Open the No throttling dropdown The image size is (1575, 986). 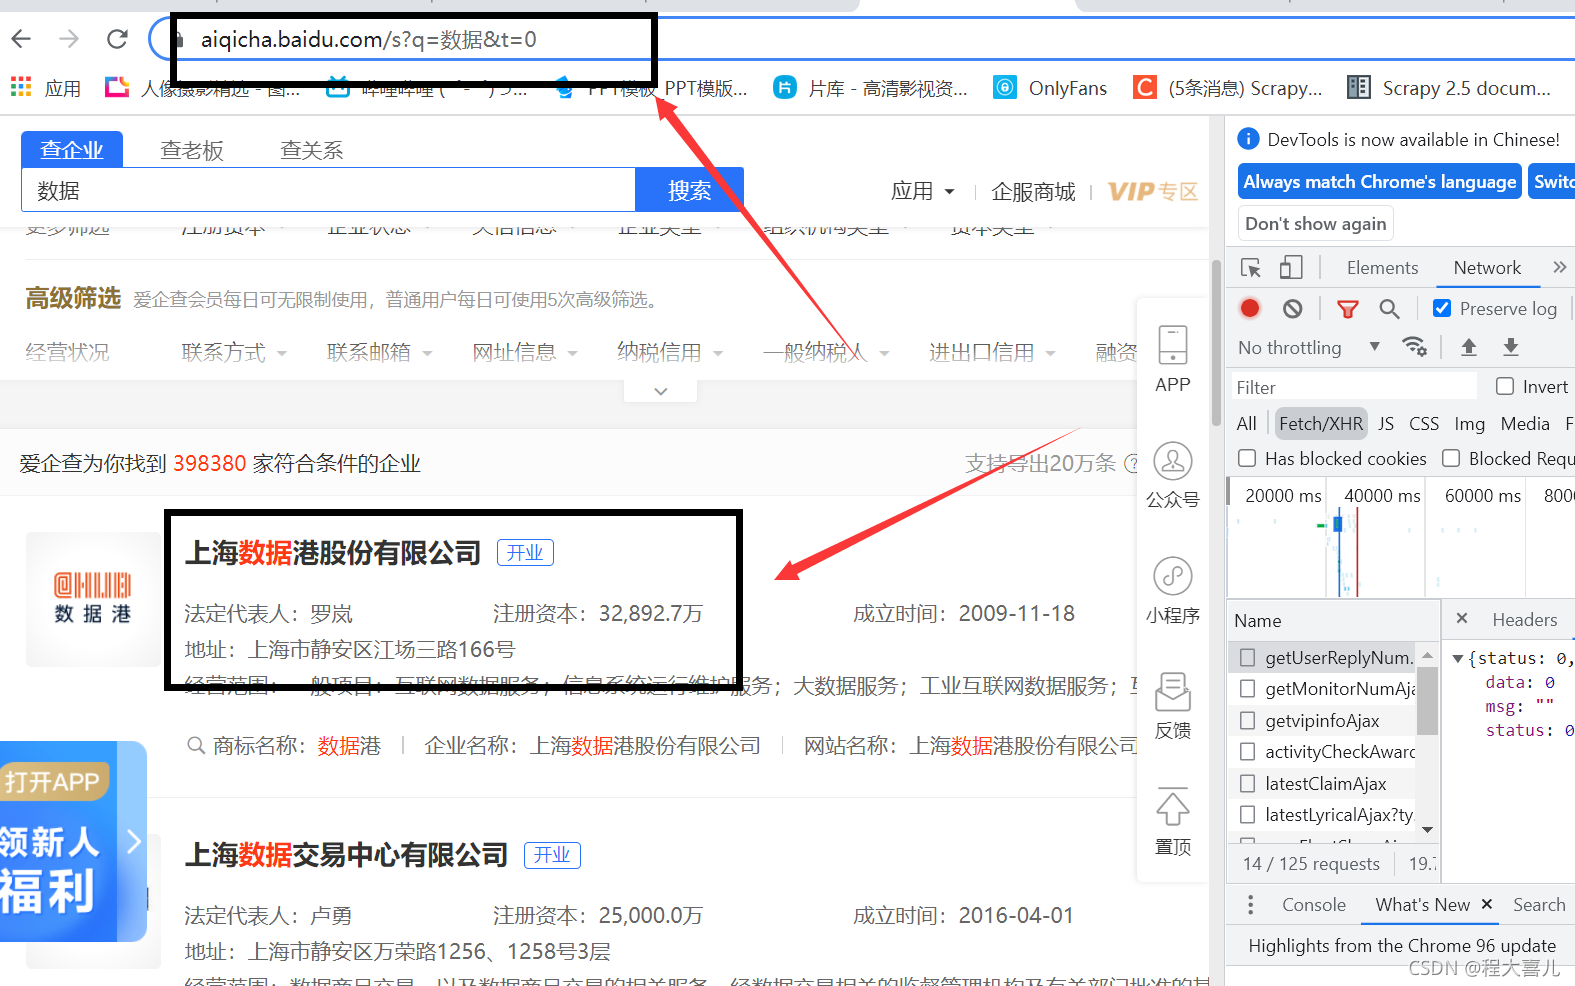[1309, 347]
